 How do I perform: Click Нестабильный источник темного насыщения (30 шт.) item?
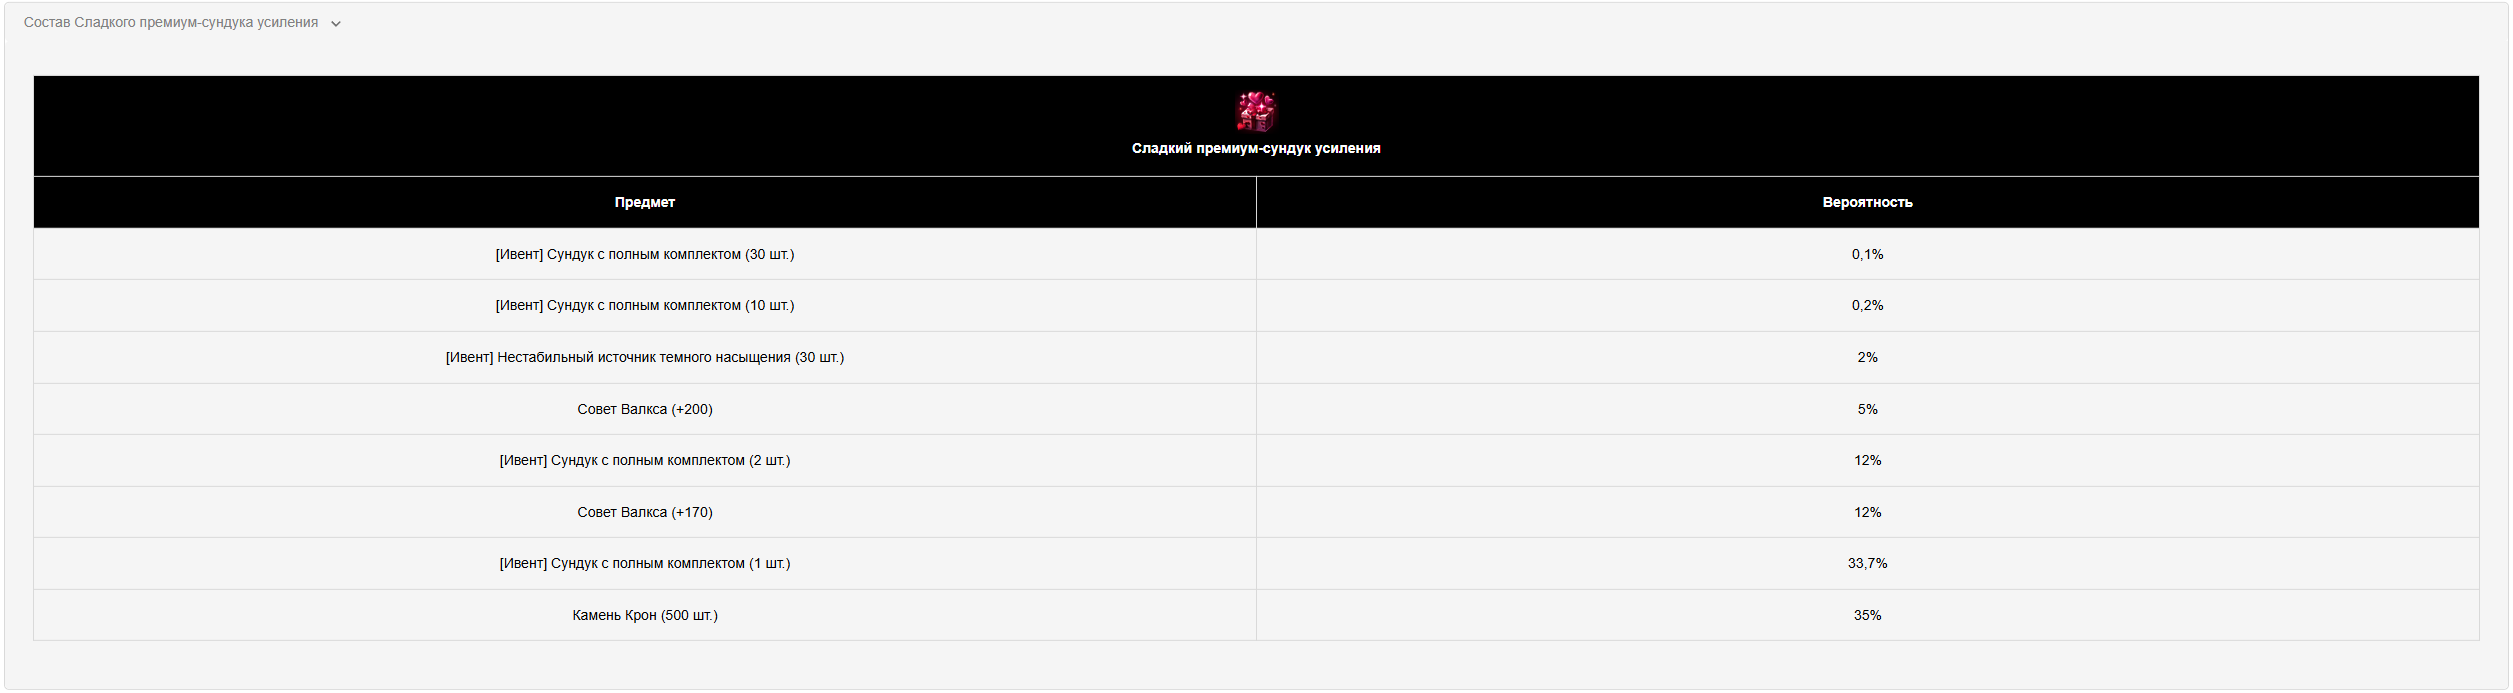click(x=645, y=357)
